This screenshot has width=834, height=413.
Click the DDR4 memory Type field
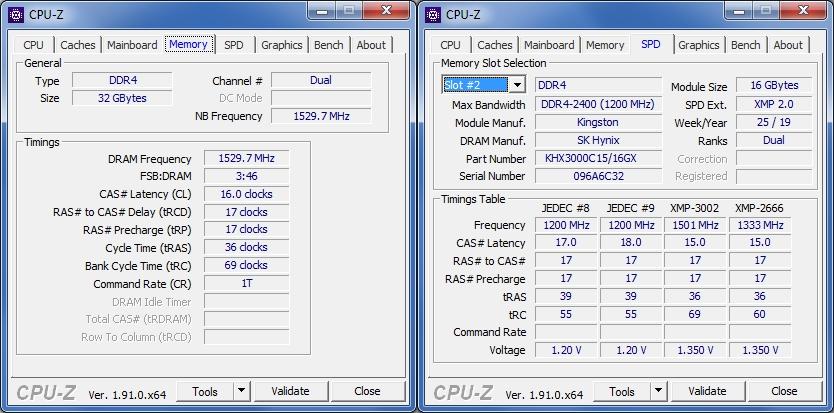[x=122, y=80]
